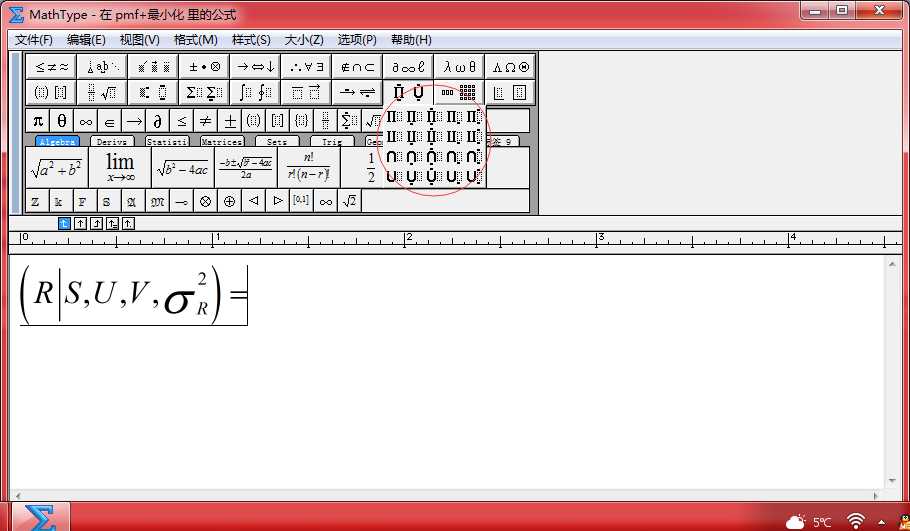Open the 视图(V) menu
Image resolution: width=910 pixels, height=531 pixels.
(140, 39)
